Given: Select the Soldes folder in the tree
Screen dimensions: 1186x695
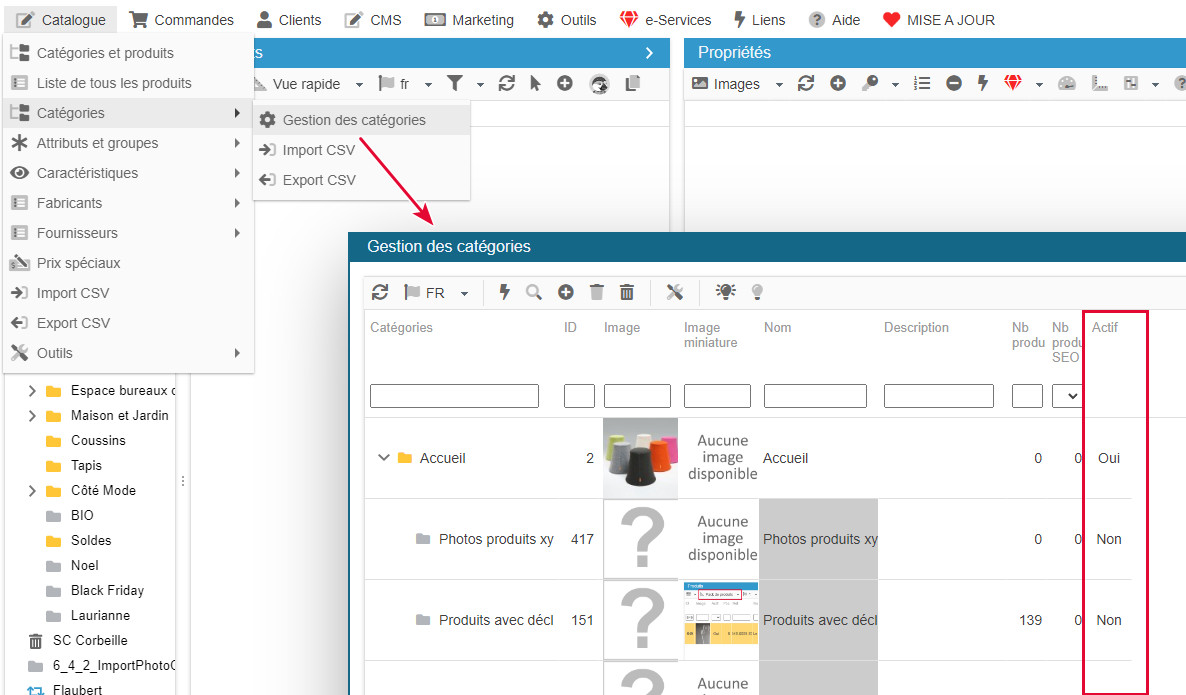Looking at the screenshot, I should [91, 540].
